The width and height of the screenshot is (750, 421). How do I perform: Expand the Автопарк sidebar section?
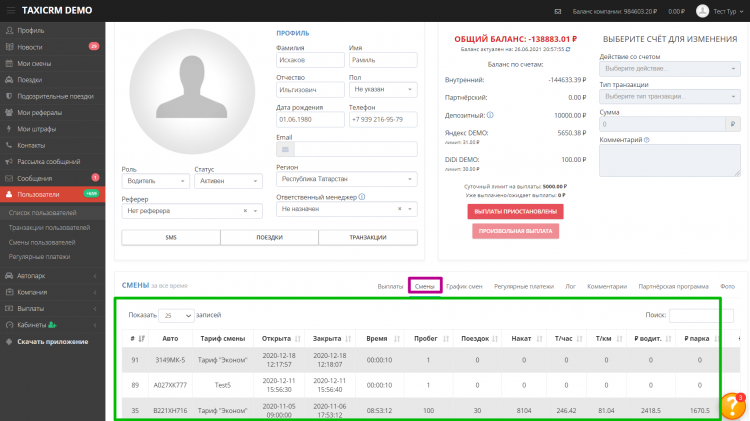coord(52,275)
